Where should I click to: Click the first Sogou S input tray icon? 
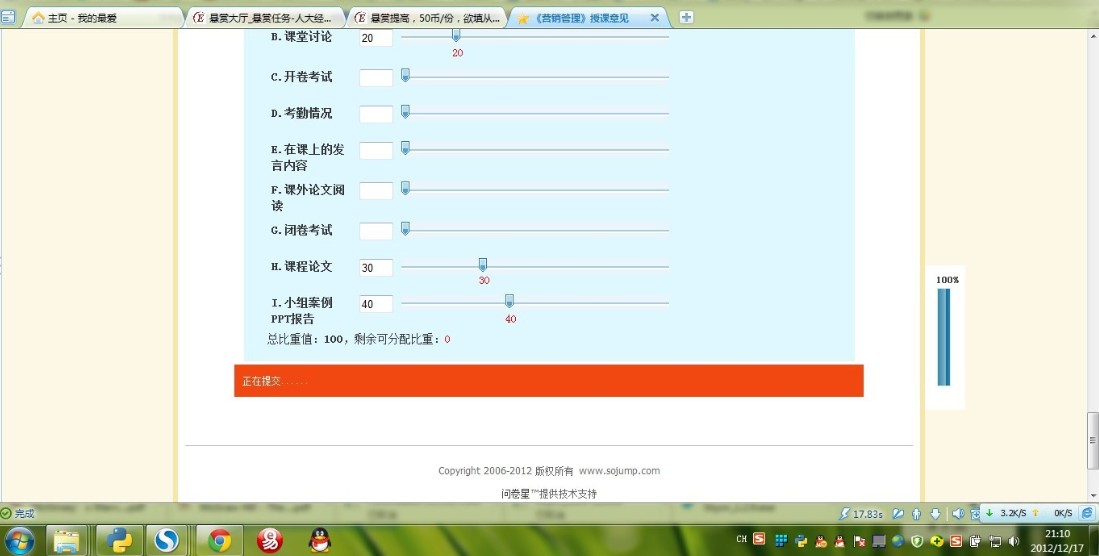(x=759, y=538)
